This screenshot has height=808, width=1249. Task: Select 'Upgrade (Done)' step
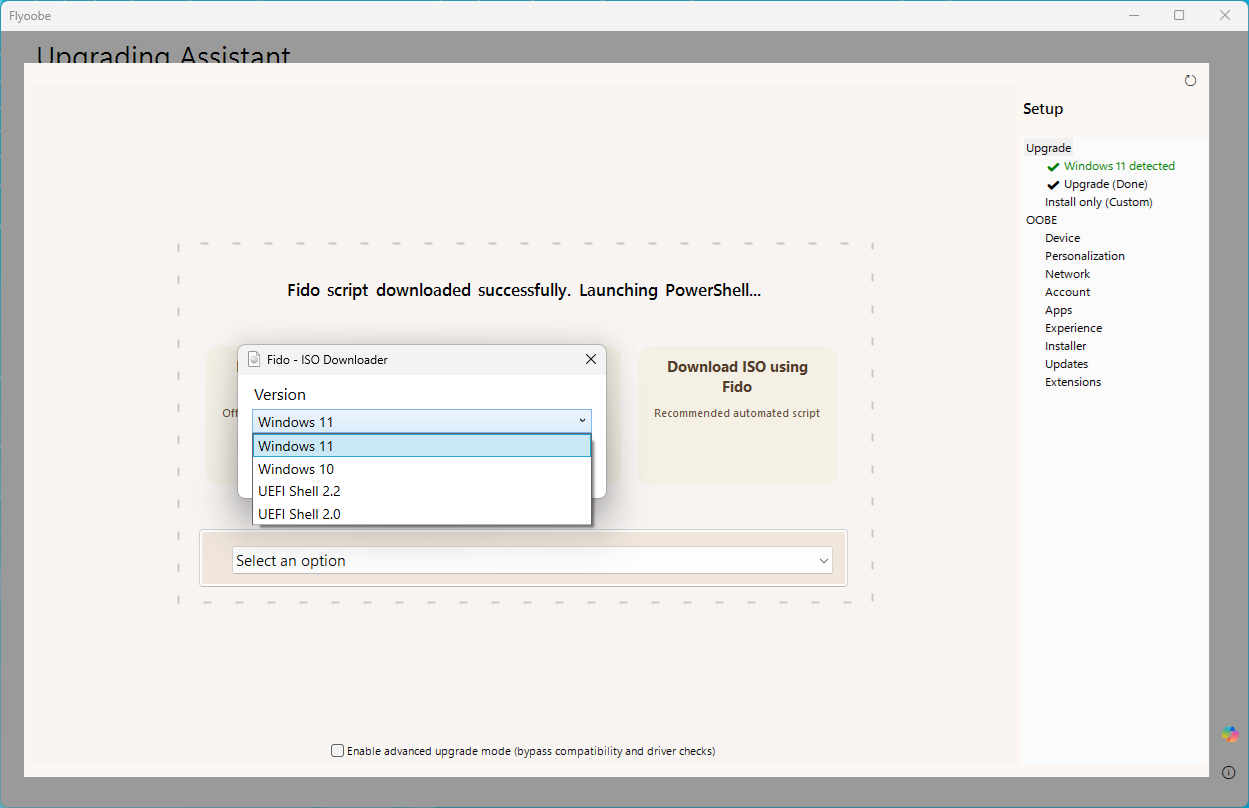(x=1105, y=184)
